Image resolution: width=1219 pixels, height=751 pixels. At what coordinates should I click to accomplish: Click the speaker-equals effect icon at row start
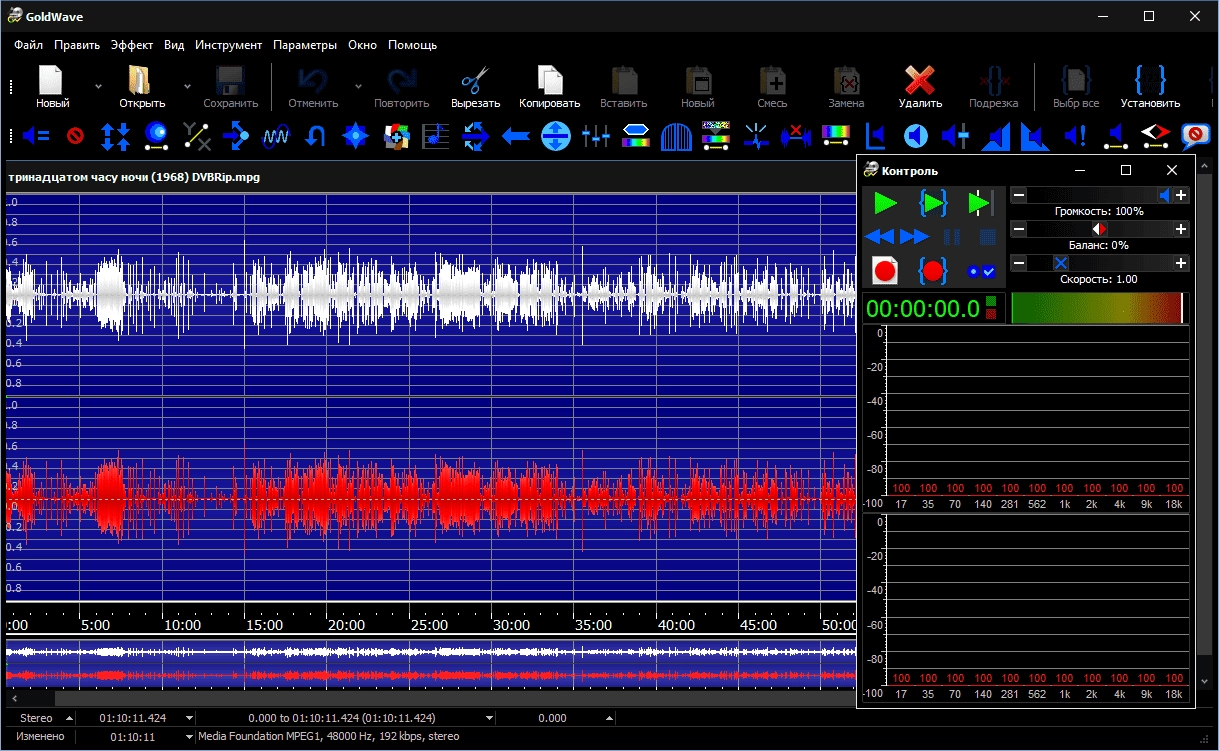tap(36, 135)
